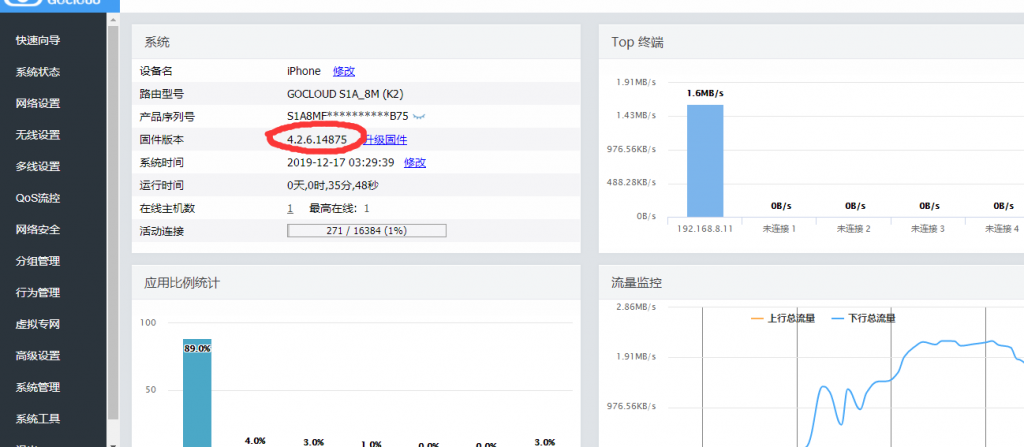Toggle the 上行总流量 legend series

(x=782, y=318)
